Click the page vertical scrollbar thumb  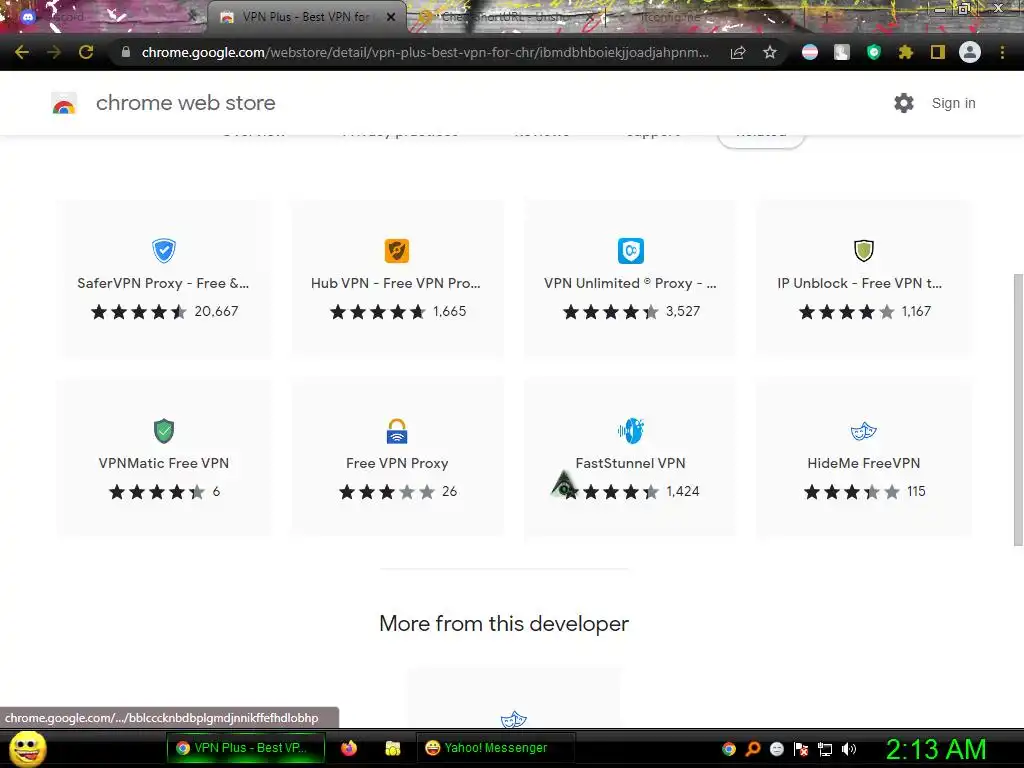[1017, 410]
